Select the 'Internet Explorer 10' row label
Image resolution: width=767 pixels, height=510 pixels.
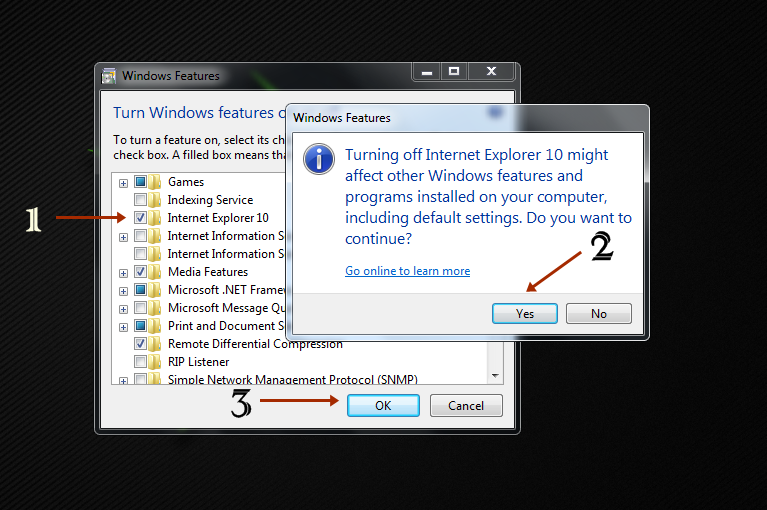pos(218,218)
